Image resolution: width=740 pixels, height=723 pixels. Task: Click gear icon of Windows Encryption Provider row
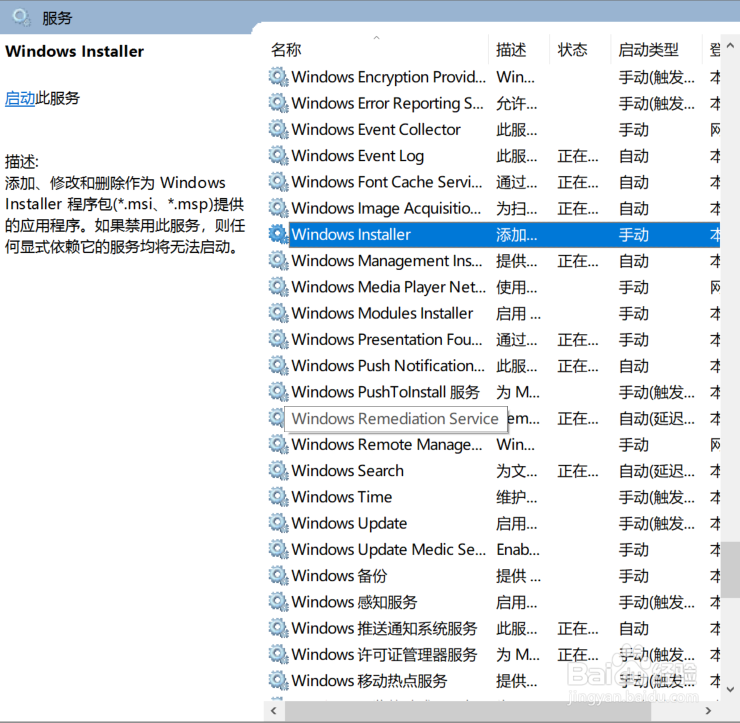tap(278, 76)
